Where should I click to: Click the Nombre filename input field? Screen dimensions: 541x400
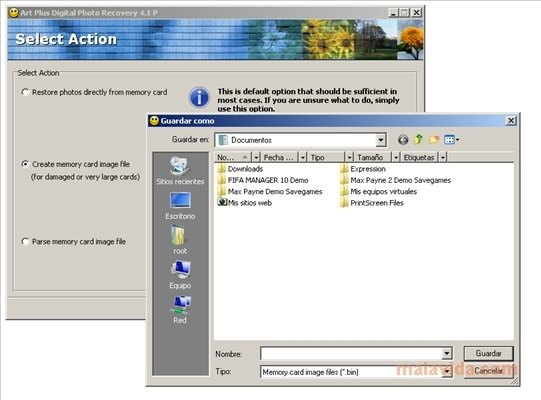[351, 353]
